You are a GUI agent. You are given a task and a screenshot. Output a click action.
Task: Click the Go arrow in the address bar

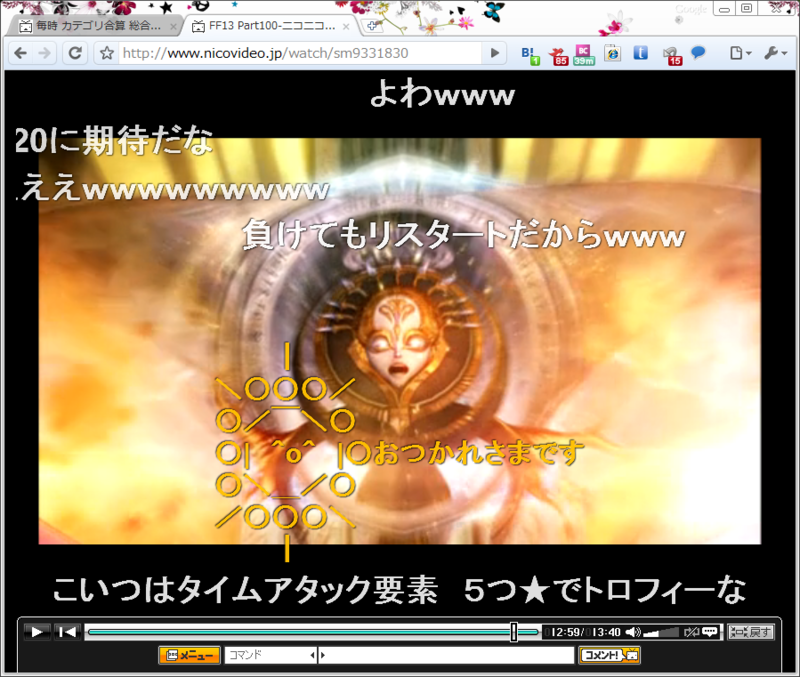(494, 53)
